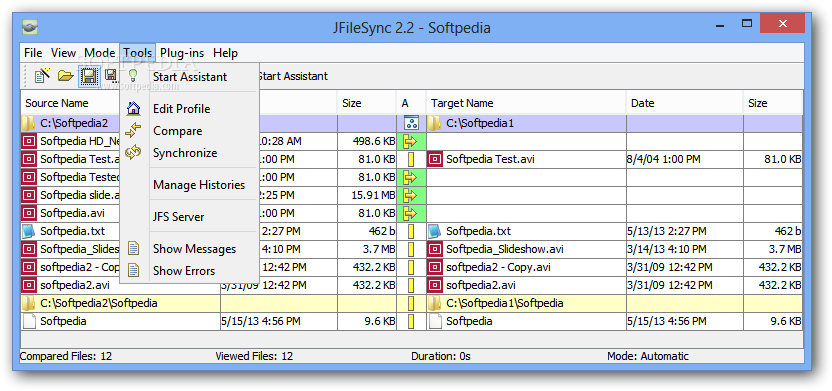The image size is (832, 391).
Task: Click the Open Profile folder toolbar icon
Action: tap(65, 76)
